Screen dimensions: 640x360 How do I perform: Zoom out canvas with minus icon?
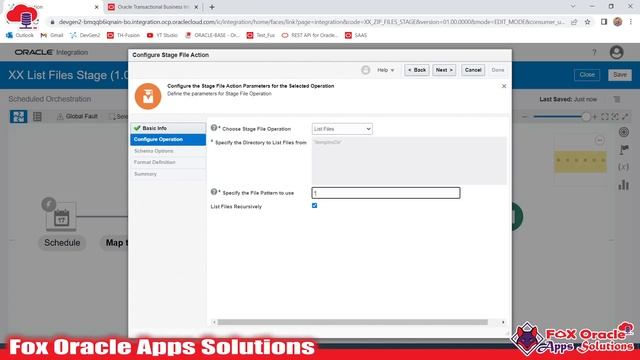(x=525, y=117)
